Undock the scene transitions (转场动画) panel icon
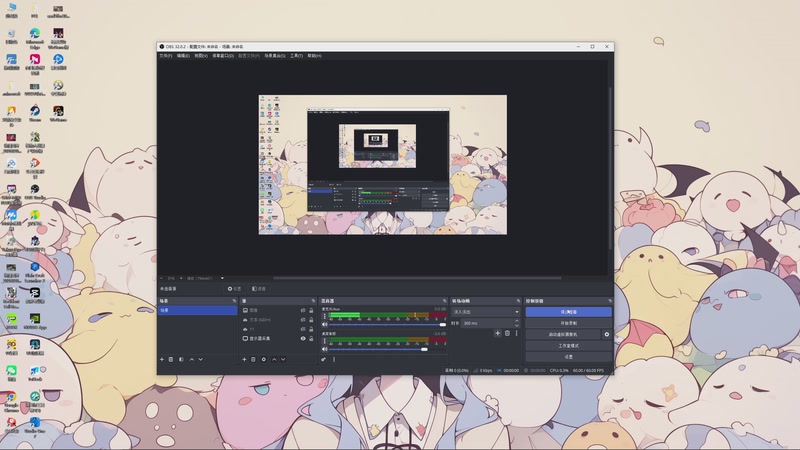This screenshot has width=800, height=450. click(518, 301)
